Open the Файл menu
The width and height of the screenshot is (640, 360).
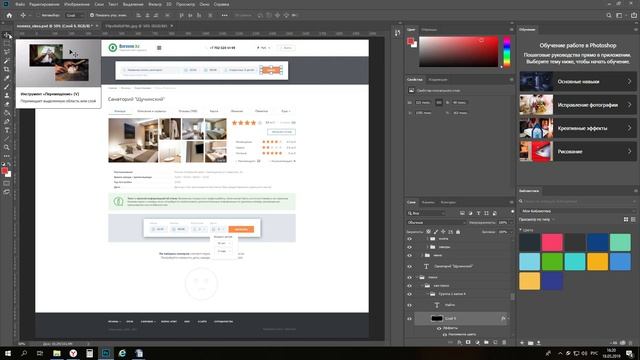point(20,4)
